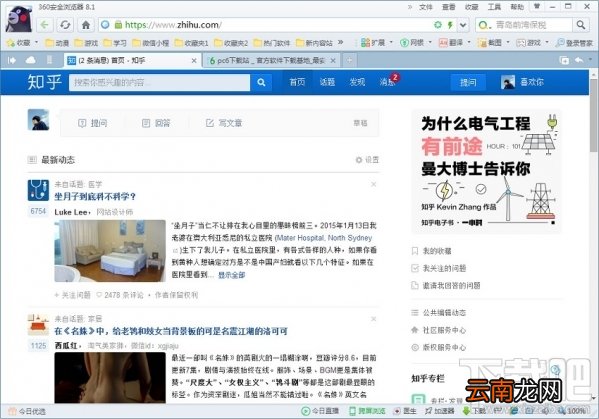The height and width of the screenshot is (419, 599).
Task: Click the site security lock icon
Action: click(x=118, y=25)
